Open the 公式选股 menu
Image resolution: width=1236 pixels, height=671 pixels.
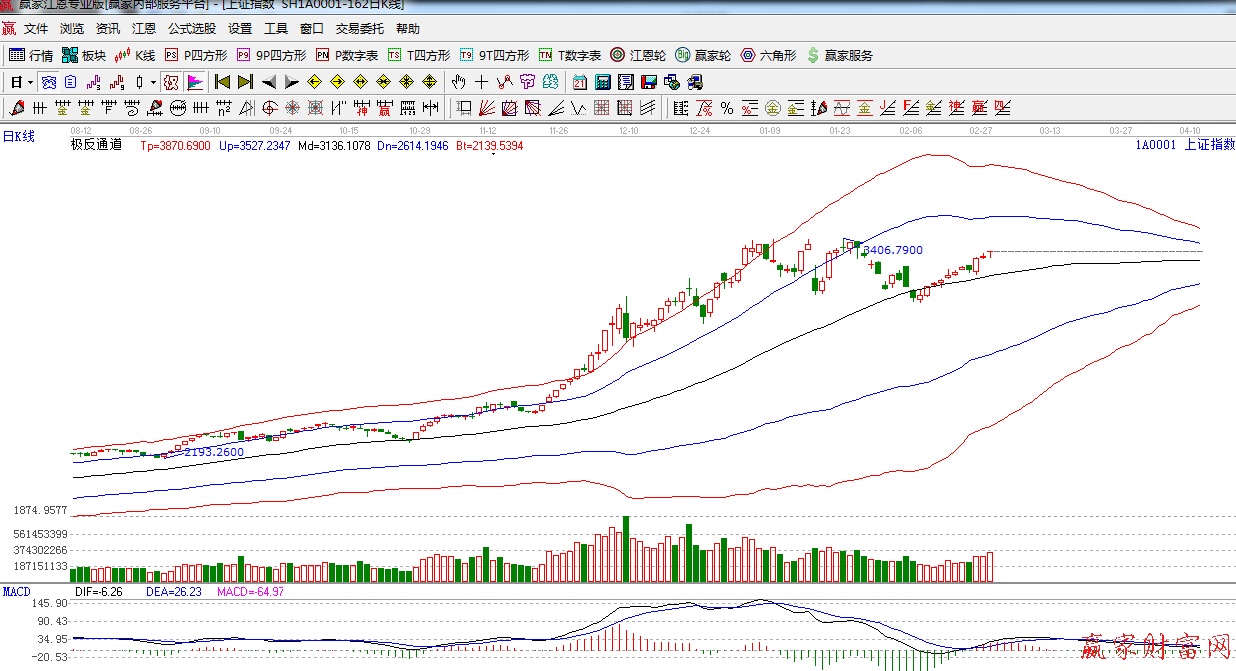(191, 29)
